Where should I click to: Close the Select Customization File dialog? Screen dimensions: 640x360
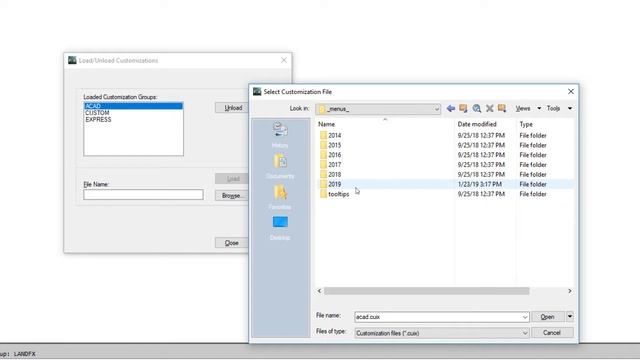571,92
